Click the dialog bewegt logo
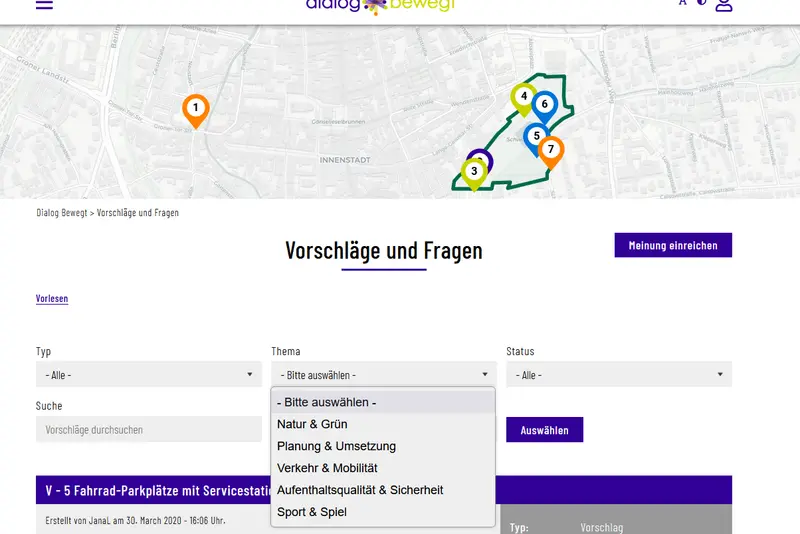 (380, 6)
